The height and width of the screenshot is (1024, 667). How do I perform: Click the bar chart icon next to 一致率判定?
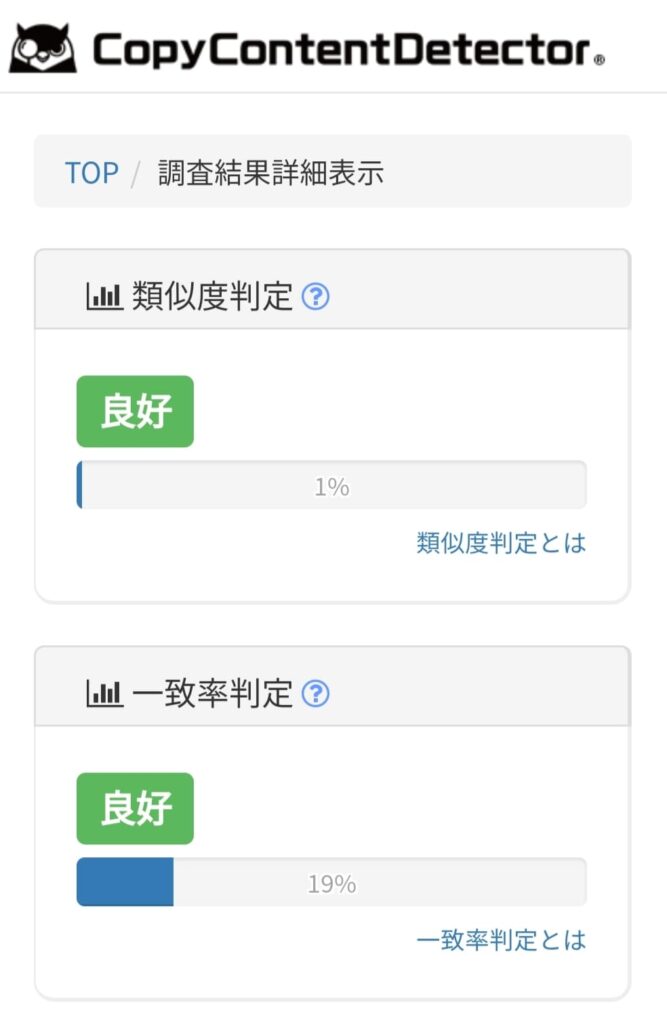pos(104,694)
